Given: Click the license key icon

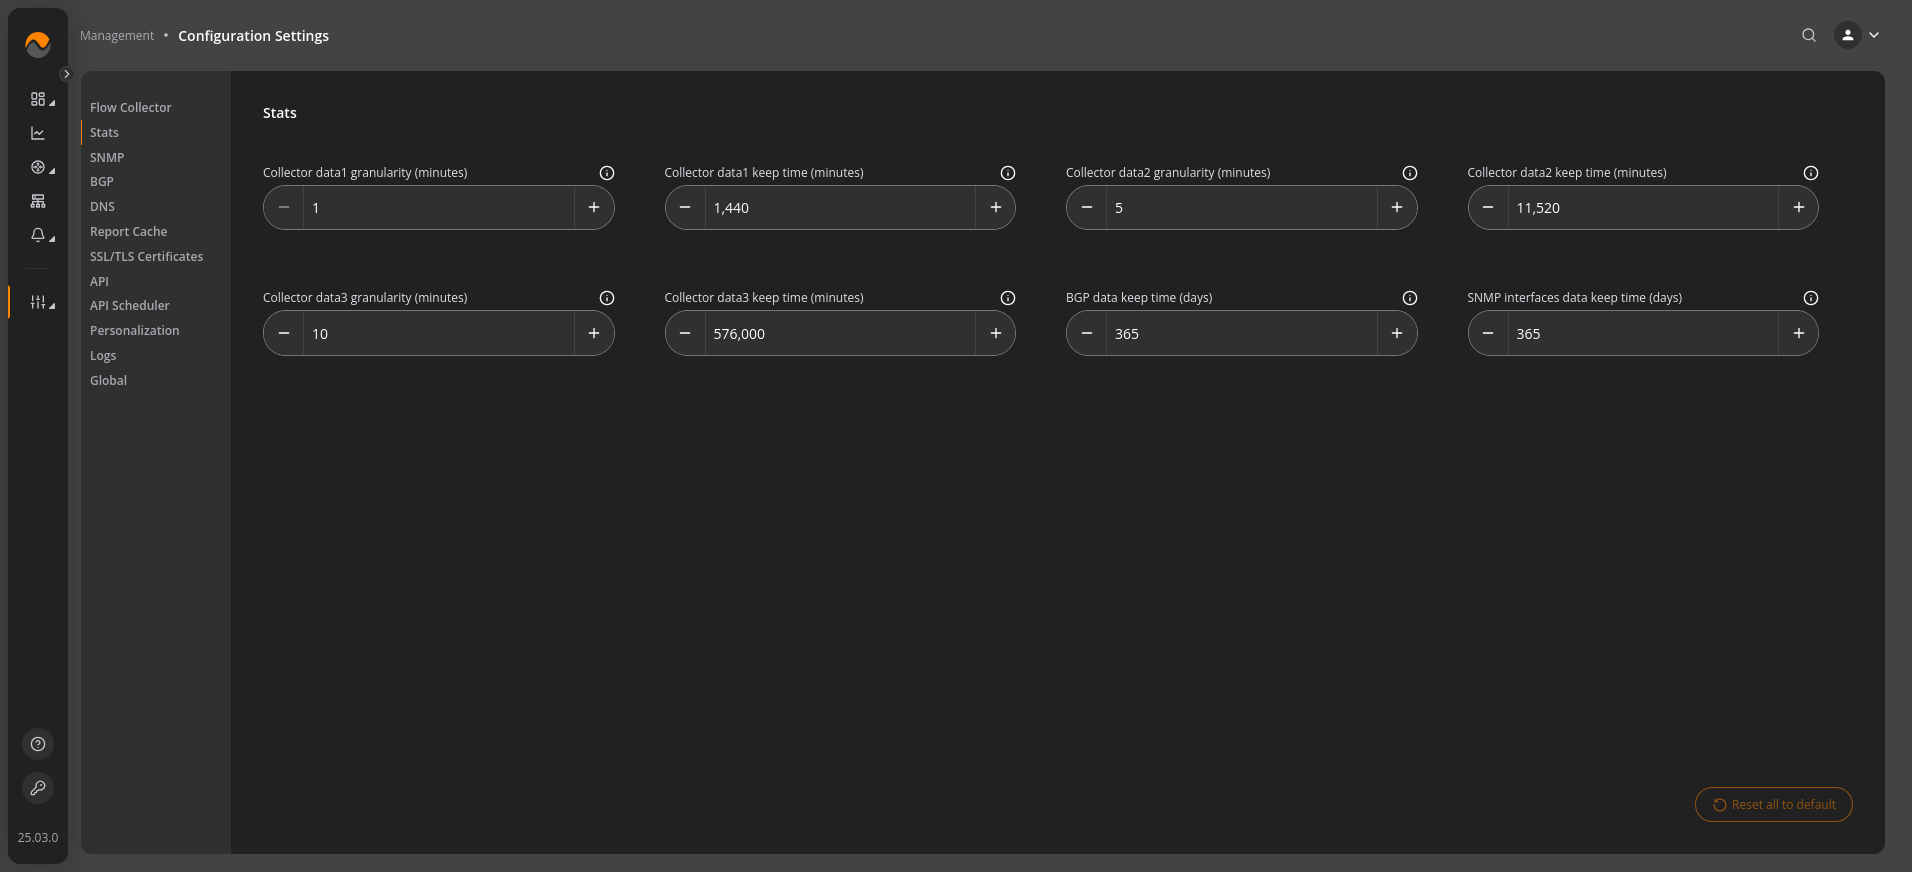Looking at the screenshot, I should tap(38, 788).
